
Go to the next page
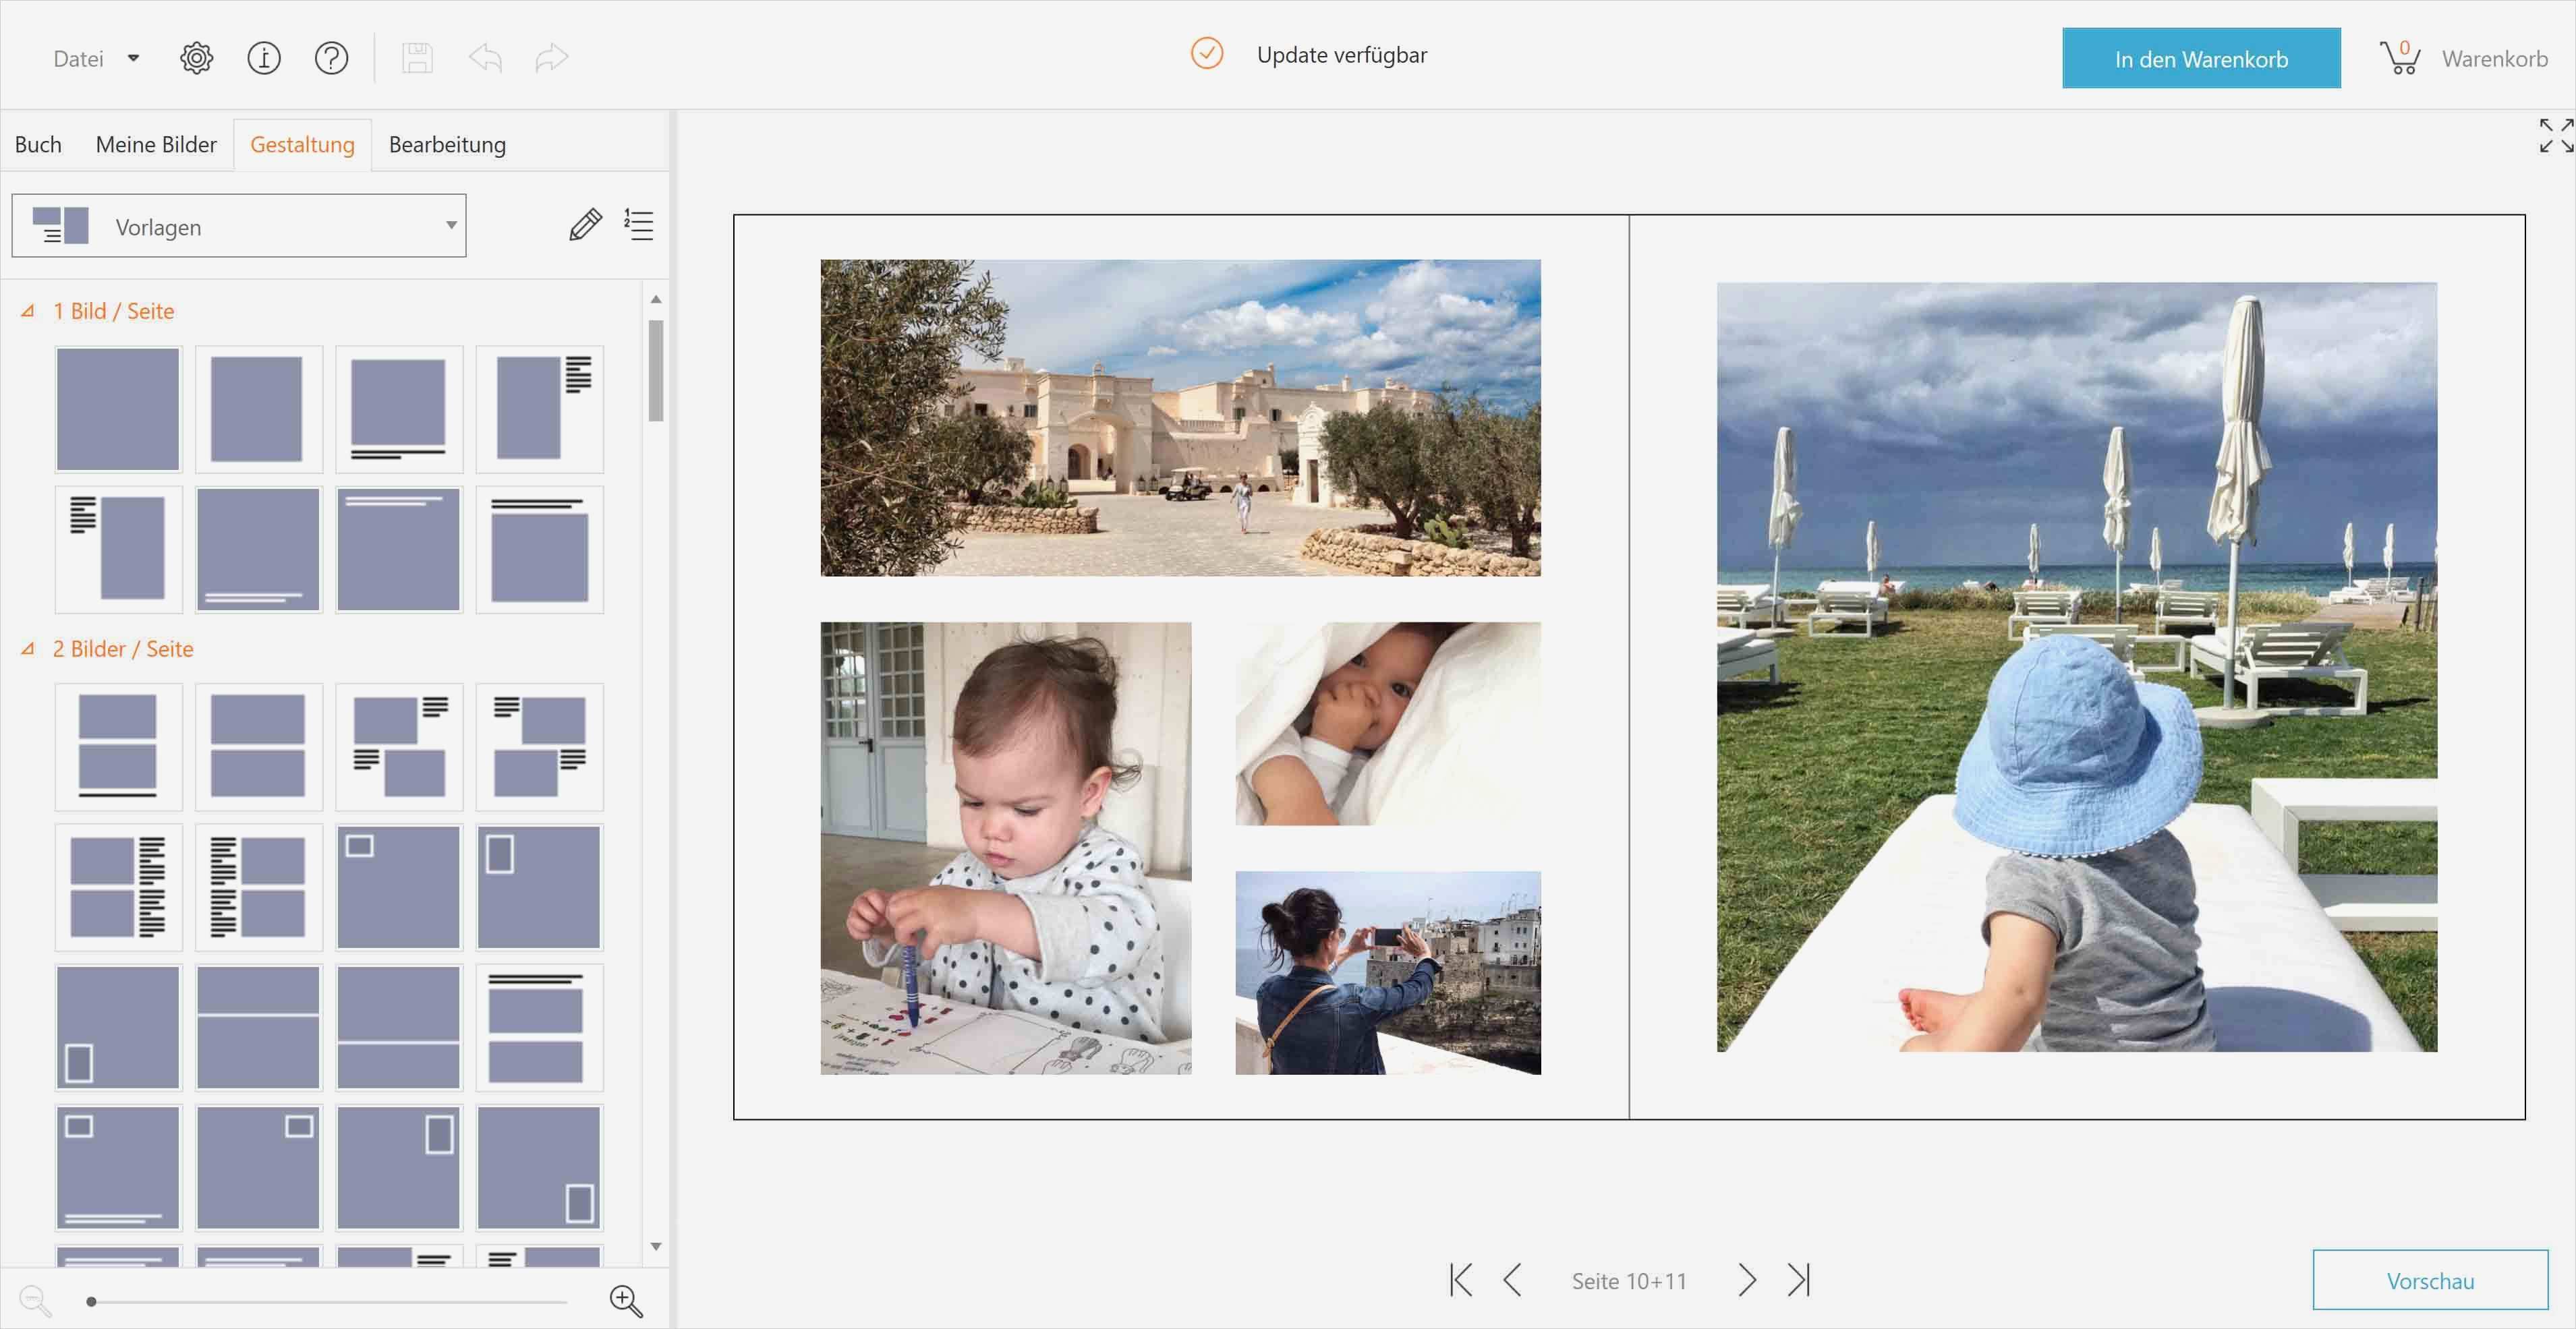(1746, 1280)
